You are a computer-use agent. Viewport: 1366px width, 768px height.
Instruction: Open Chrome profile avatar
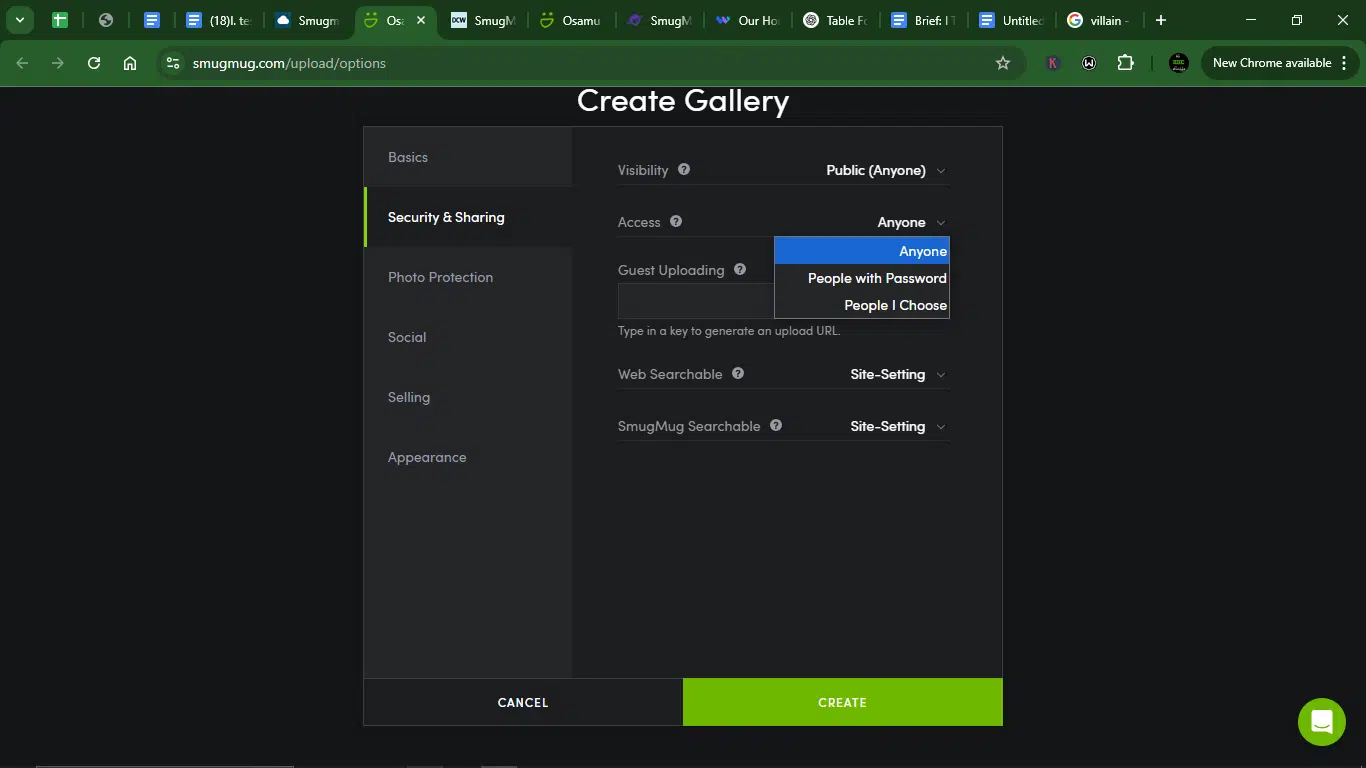click(x=1179, y=63)
